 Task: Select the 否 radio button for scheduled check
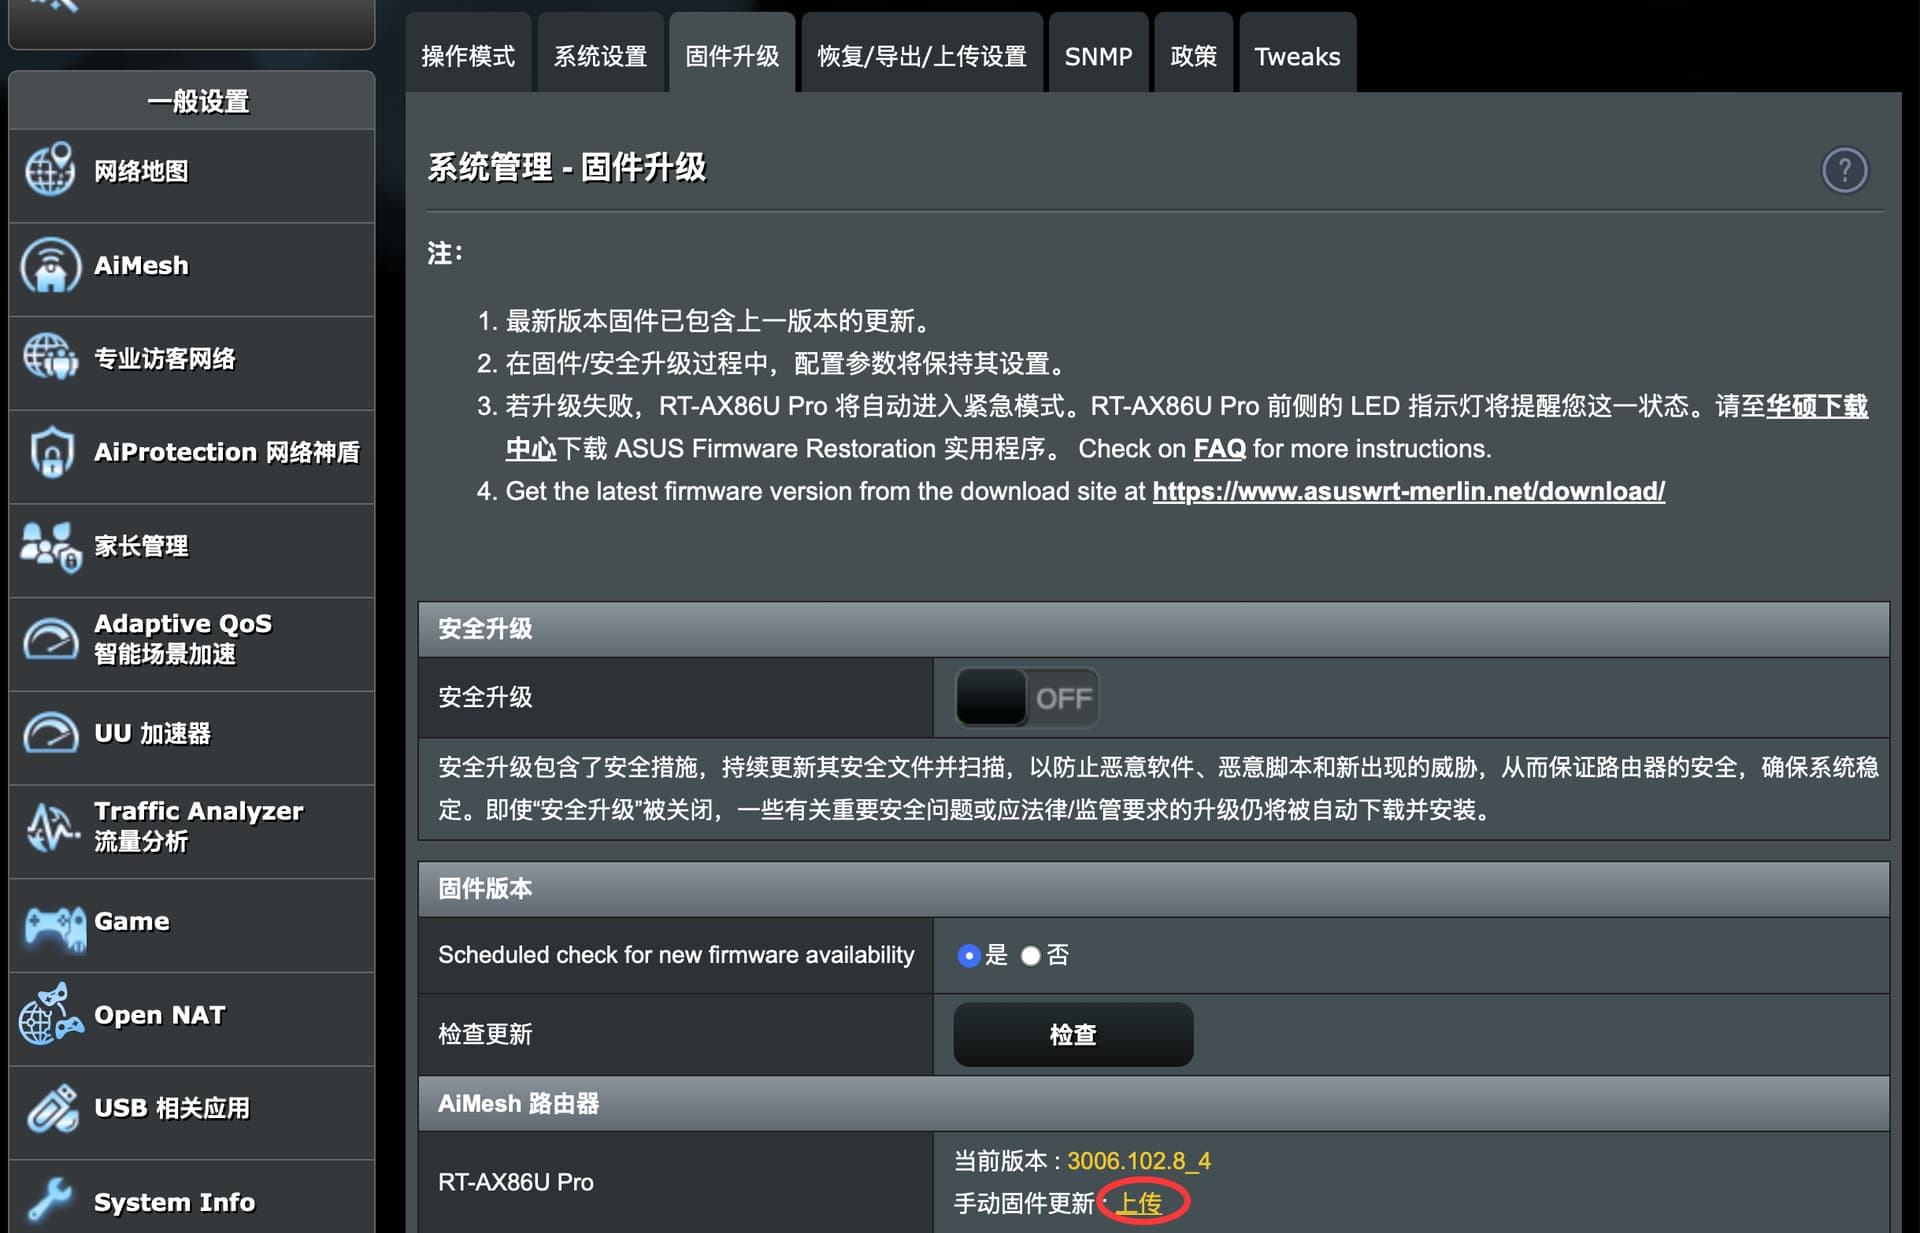[1030, 955]
